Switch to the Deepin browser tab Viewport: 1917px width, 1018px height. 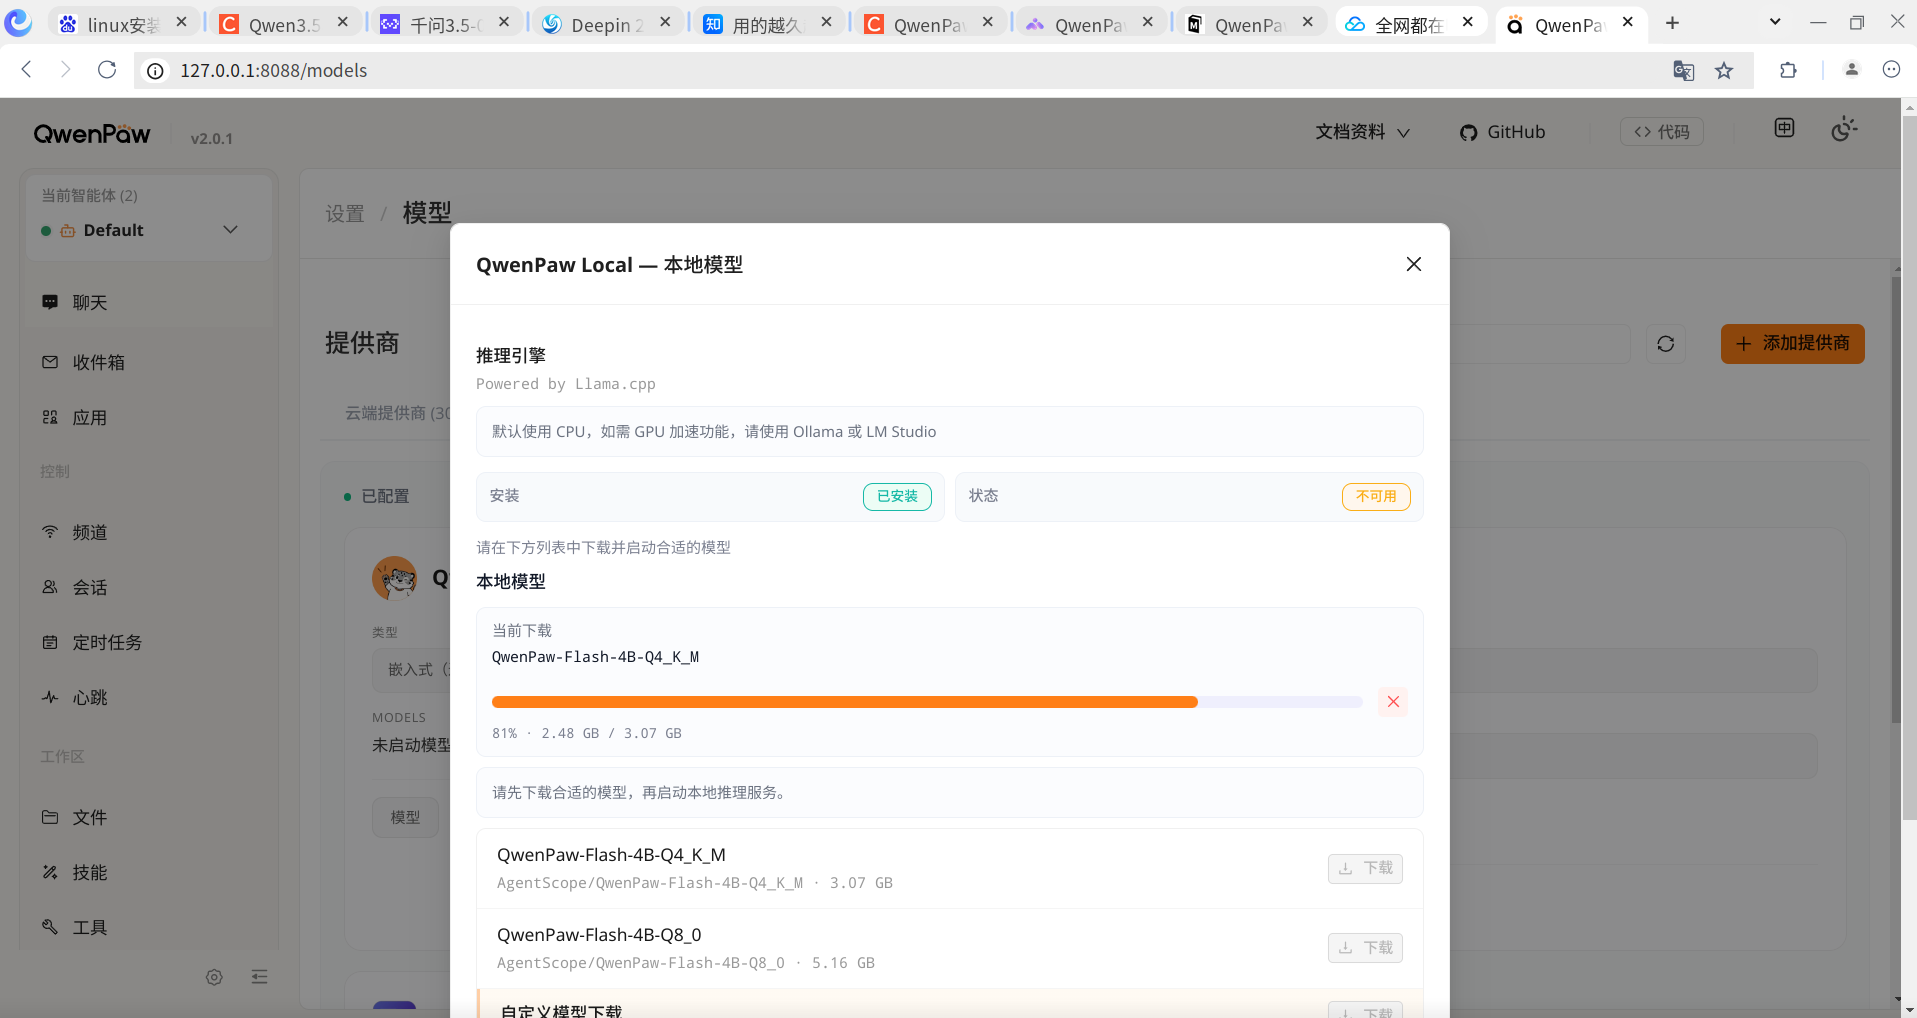tap(608, 24)
